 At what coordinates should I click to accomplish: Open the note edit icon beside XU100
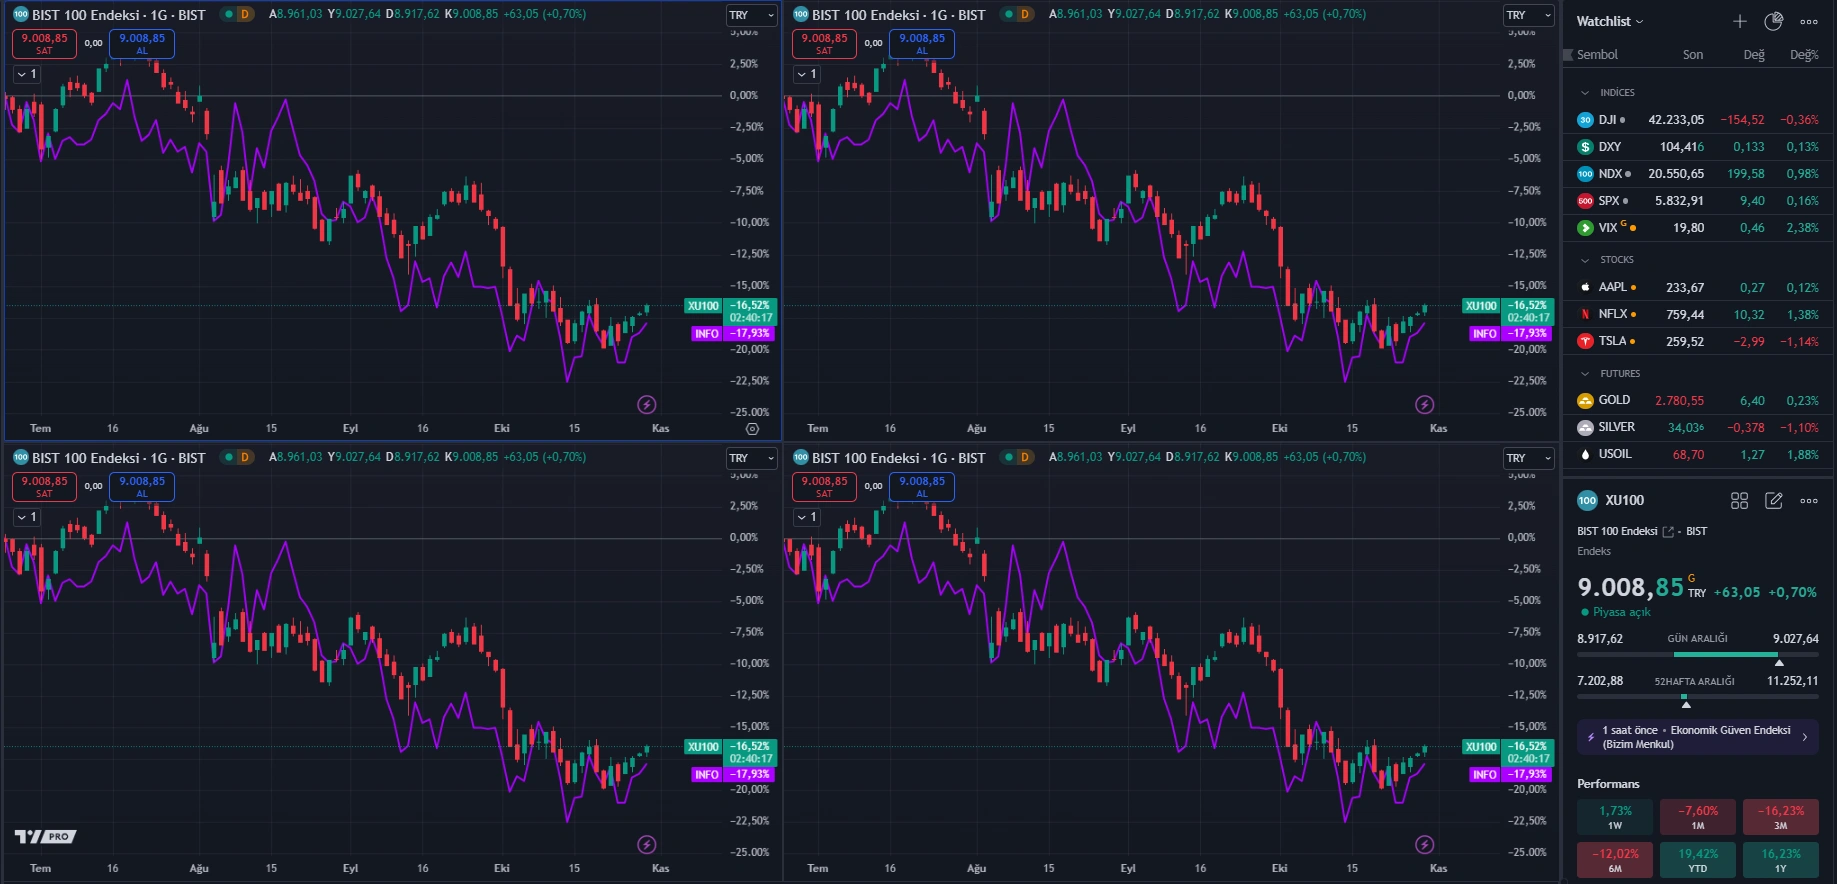coord(1774,500)
